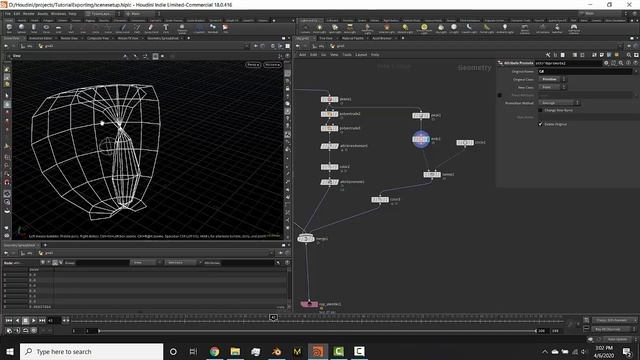
Task: Open the File menu
Action: pos(8,14)
